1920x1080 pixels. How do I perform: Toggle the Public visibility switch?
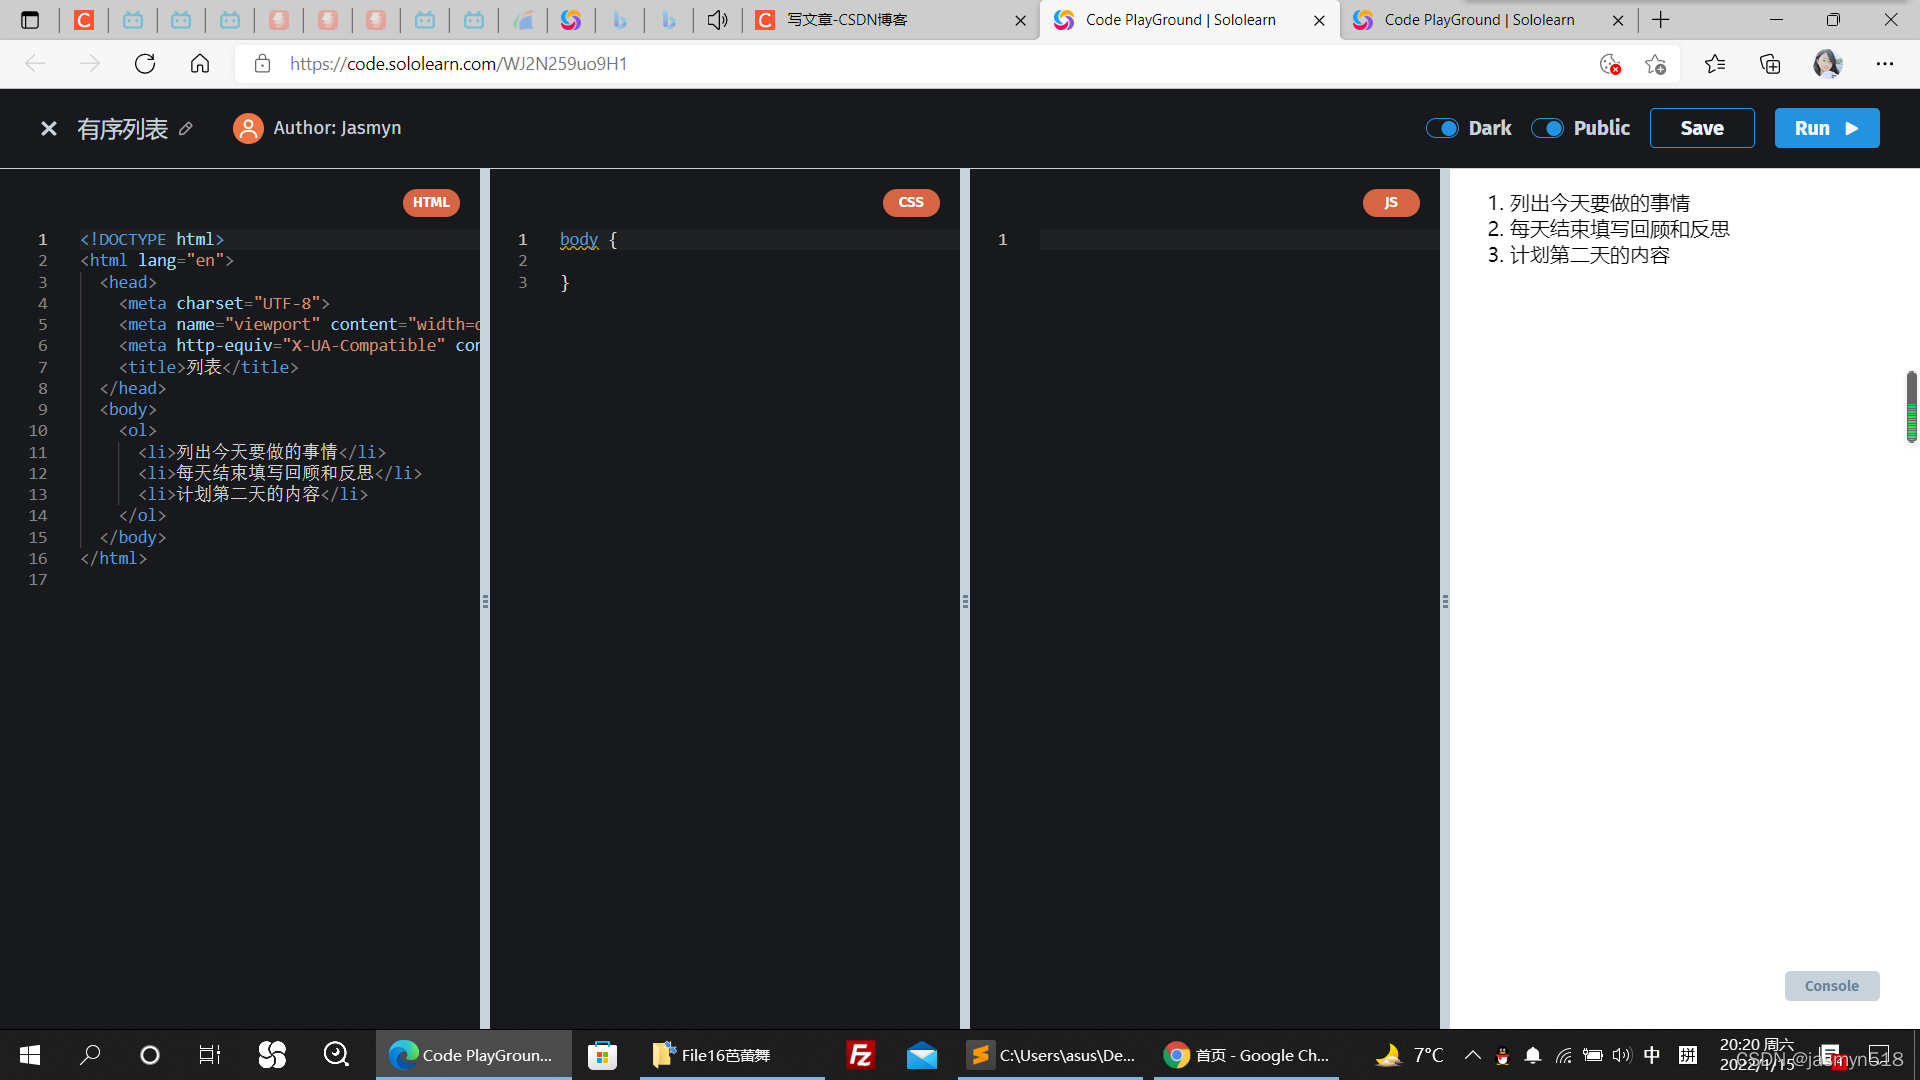point(1547,128)
